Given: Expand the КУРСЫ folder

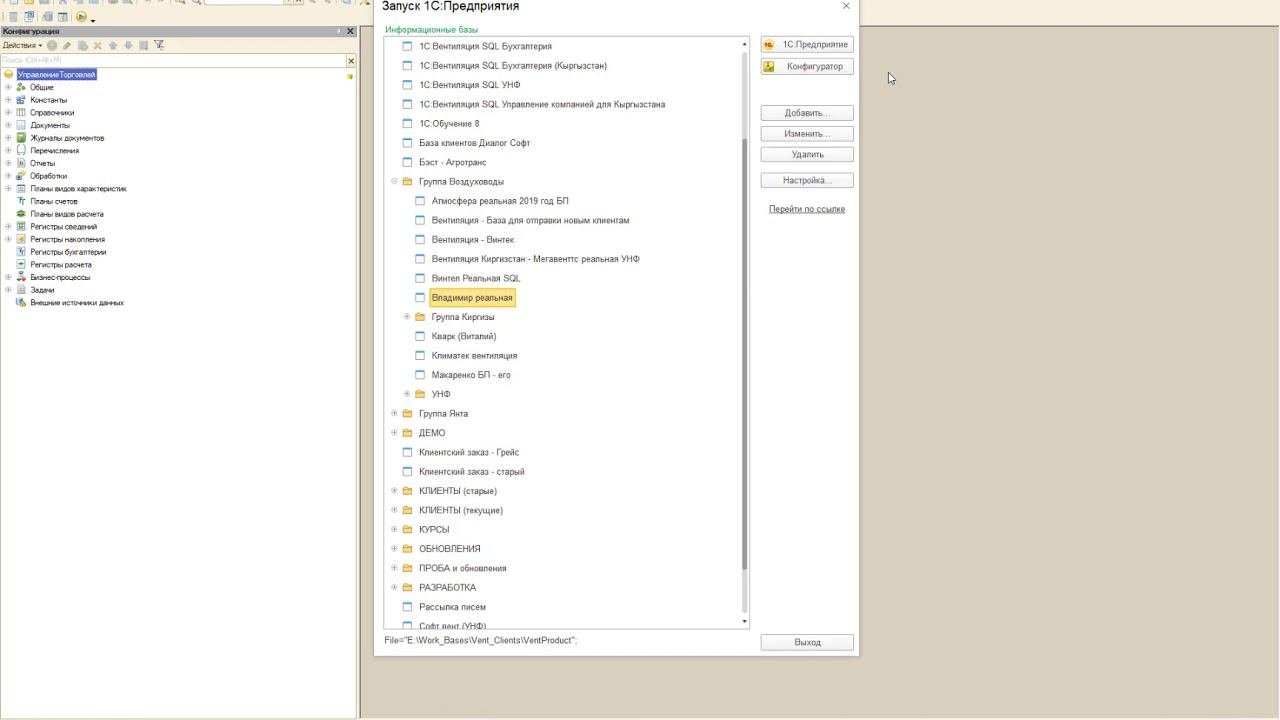Looking at the screenshot, I should point(394,530).
